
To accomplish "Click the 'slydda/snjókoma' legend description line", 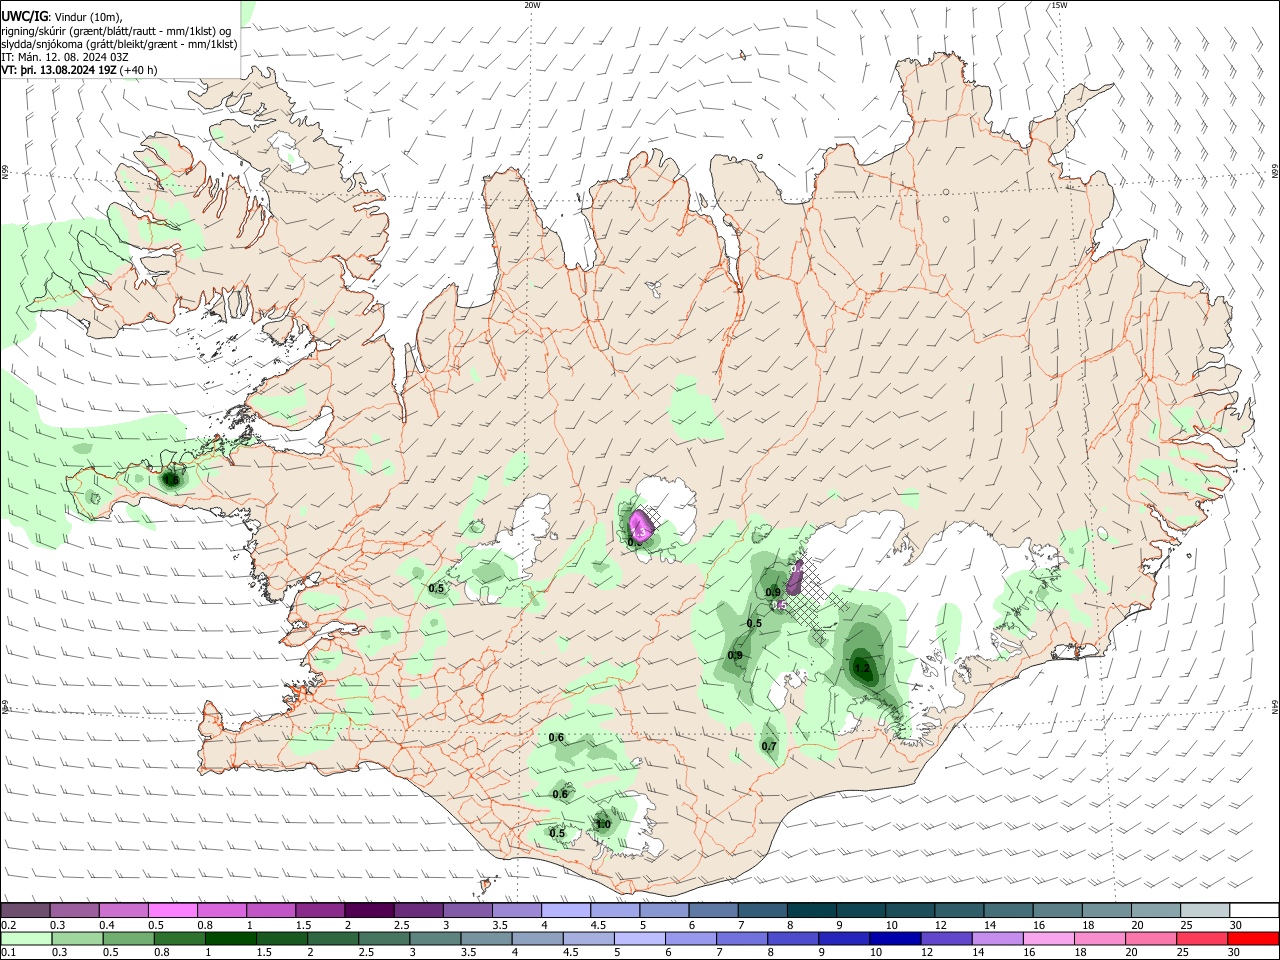I will pos(119,44).
